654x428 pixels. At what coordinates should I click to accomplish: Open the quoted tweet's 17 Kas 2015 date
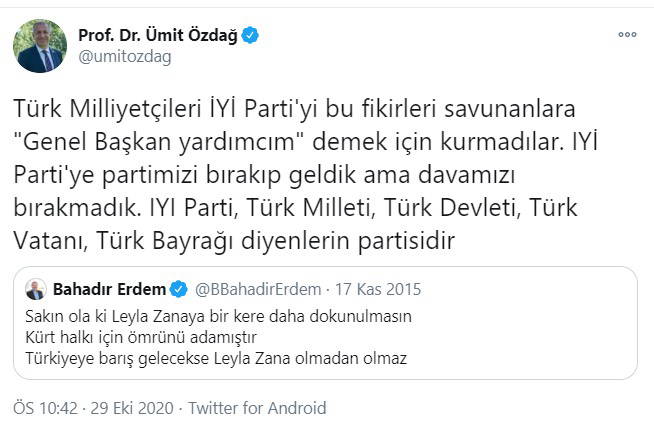pyautogui.click(x=378, y=290)
